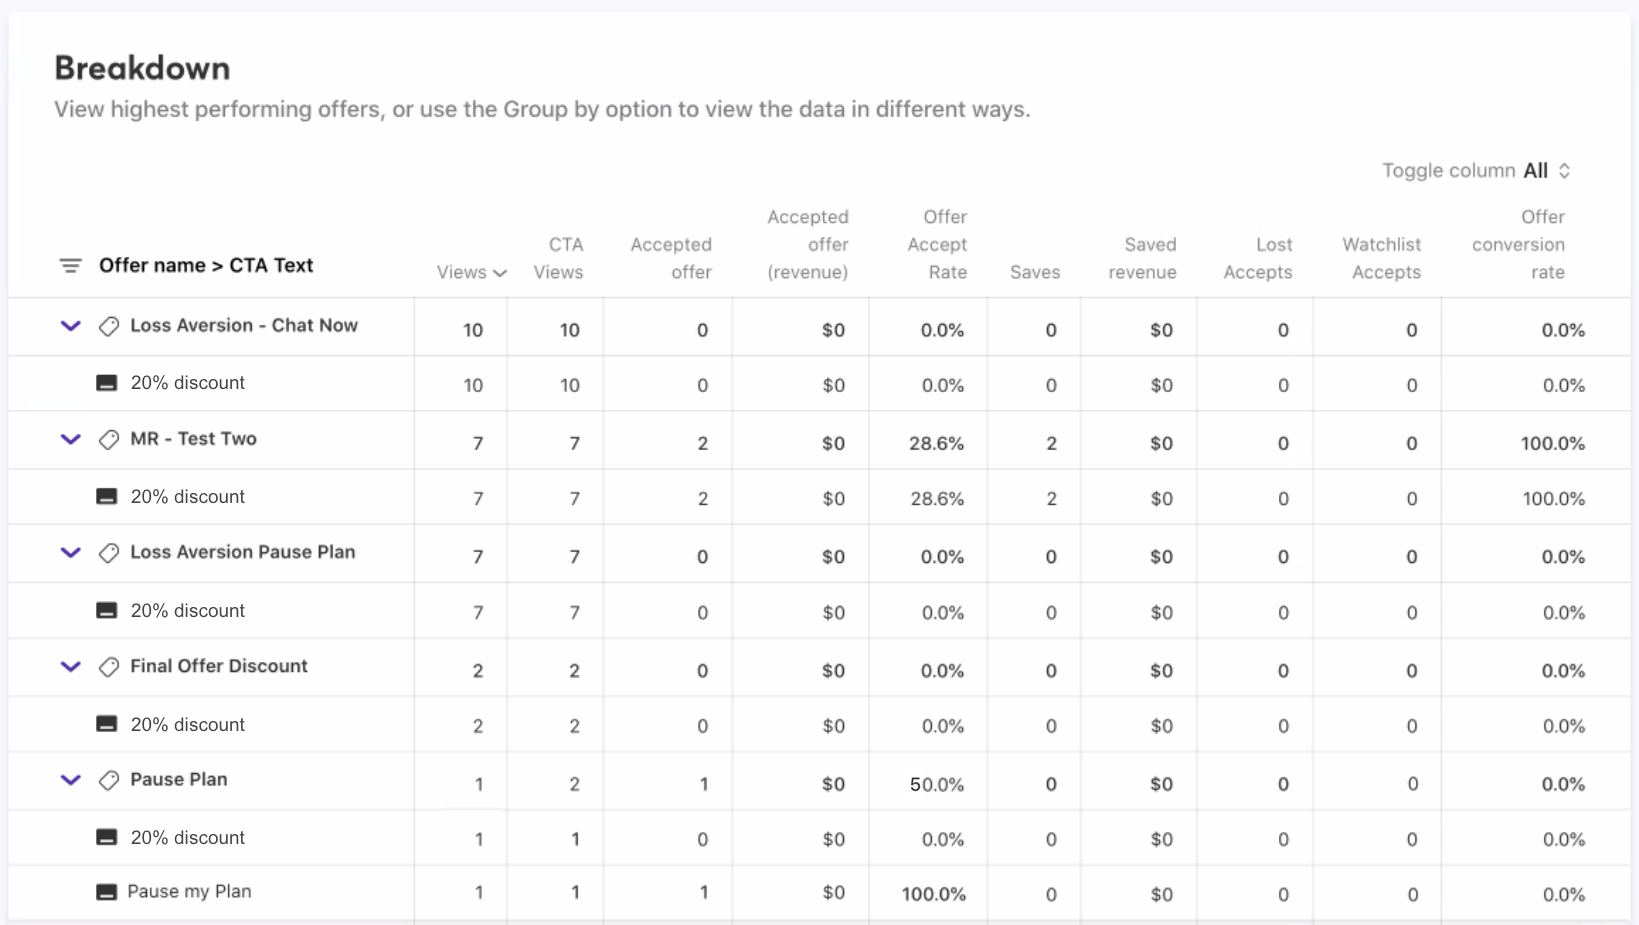Viewport: 1639px width, 925px height.
Task: Click the tag icon next to Pause Plan
Action: [x=109, y=780]
